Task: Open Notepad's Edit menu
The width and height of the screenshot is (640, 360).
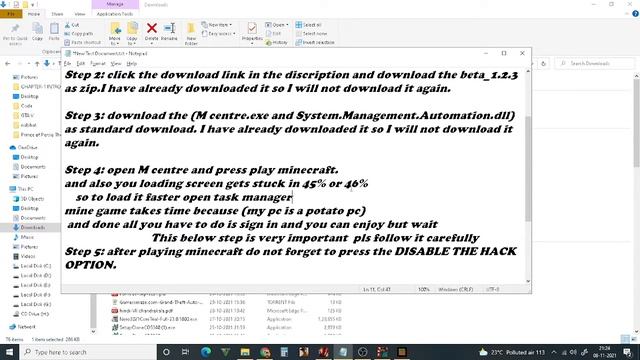Action: pyautogui.click(x=80, y=64)
